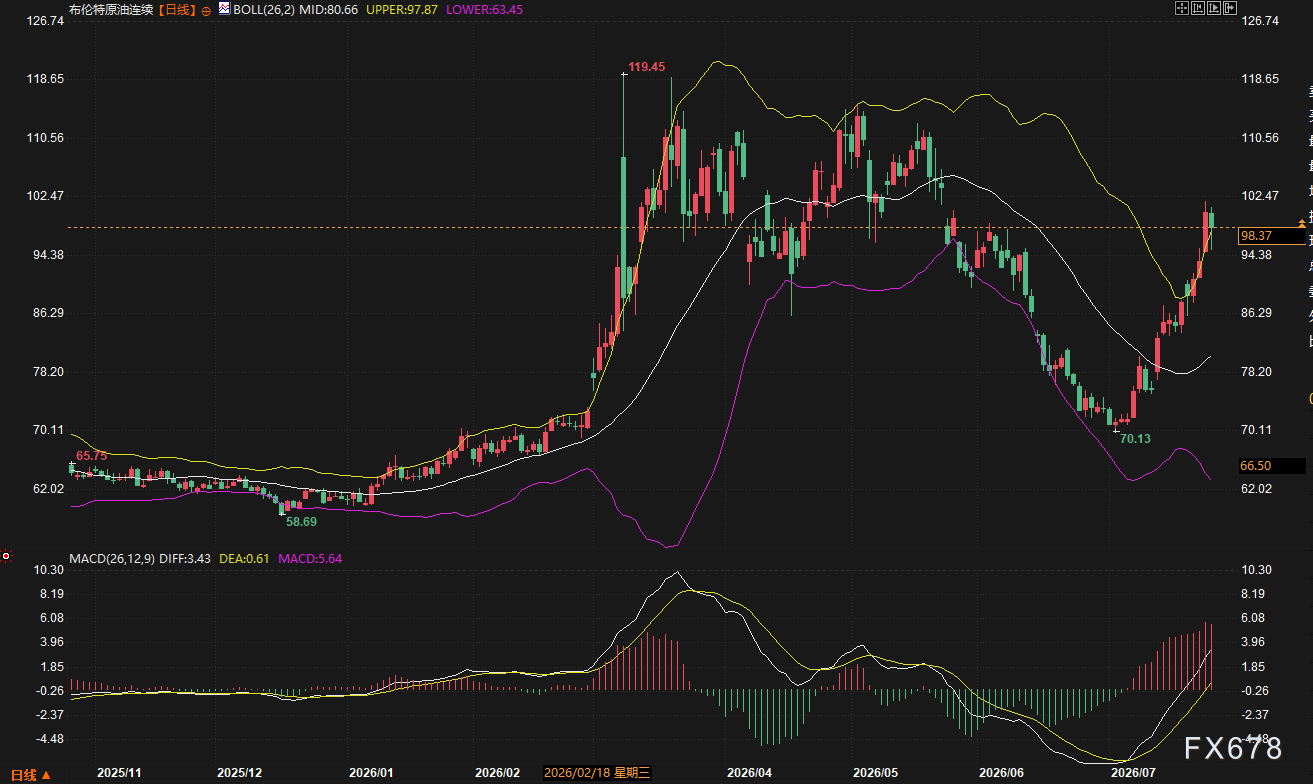Image resolution: width=1313 pixels, height=784 pixels.
Task: Click the BOLL indicator chart icon
Action: (224, 9)
